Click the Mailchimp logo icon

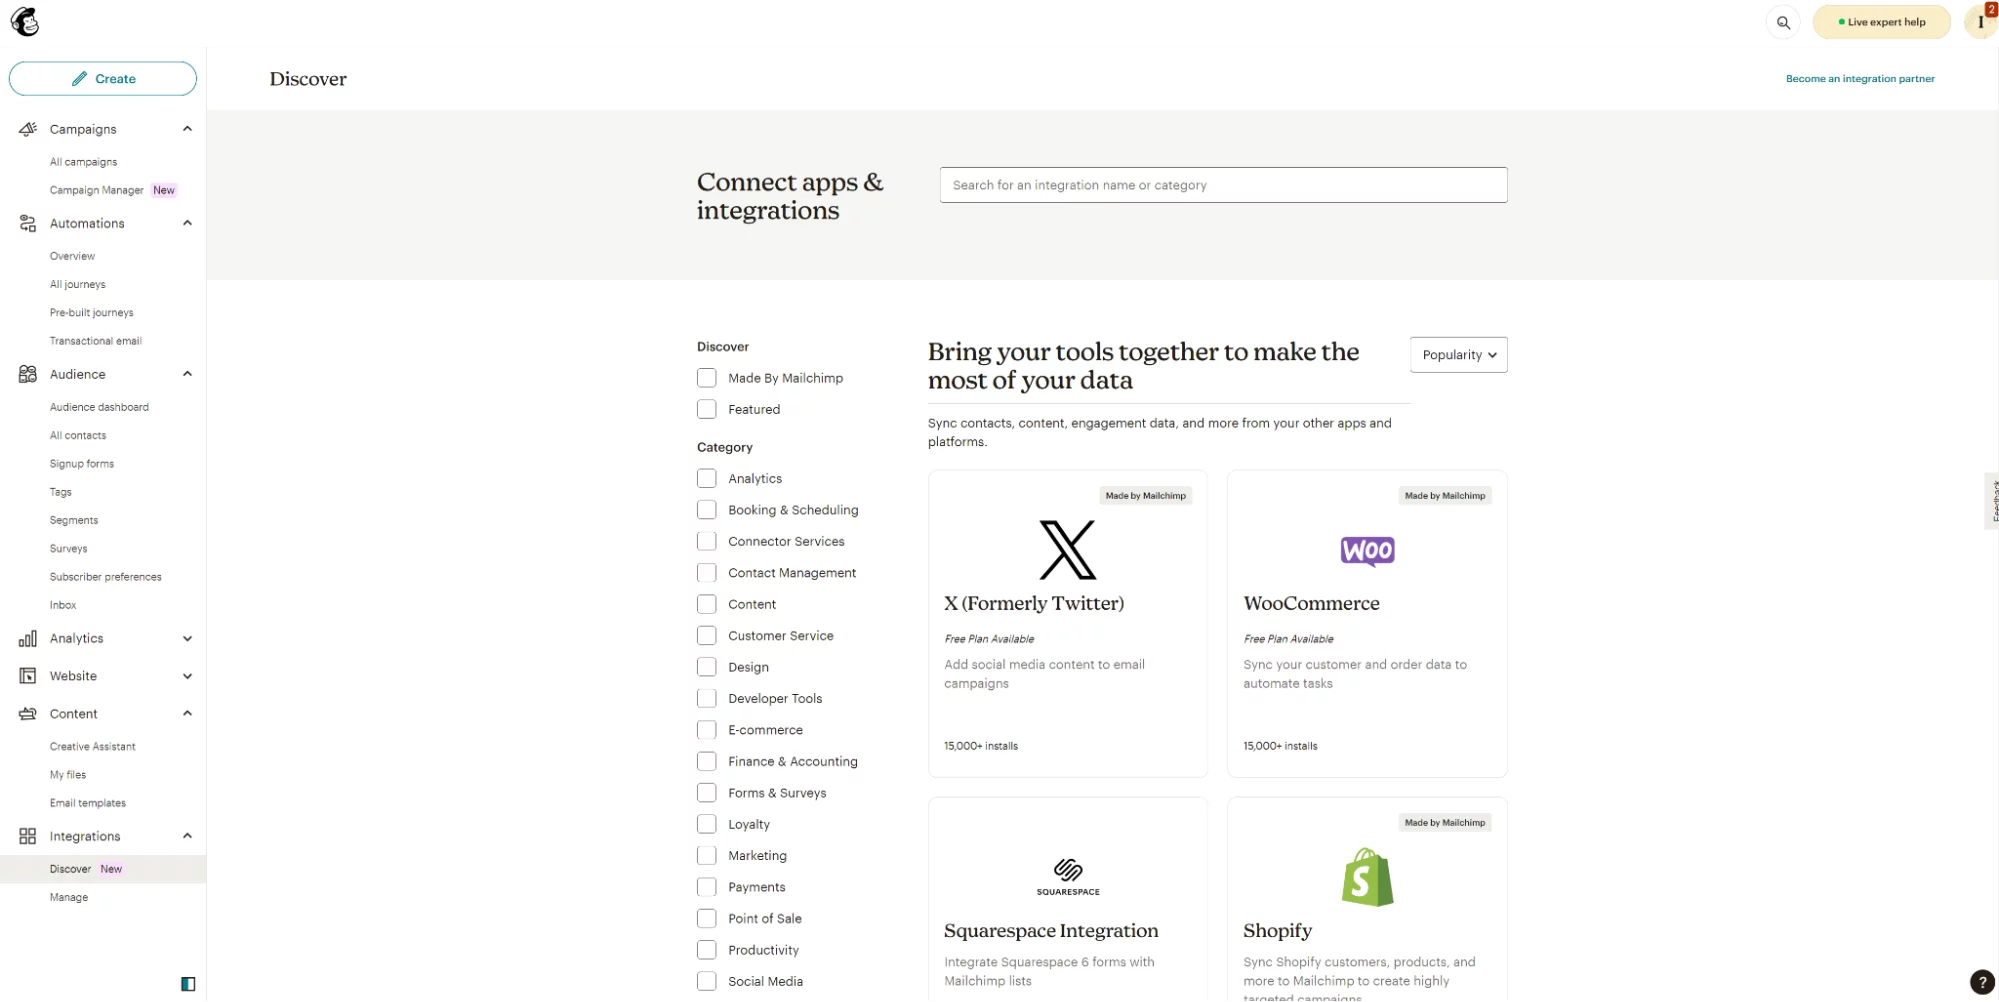tap(25, 22)
